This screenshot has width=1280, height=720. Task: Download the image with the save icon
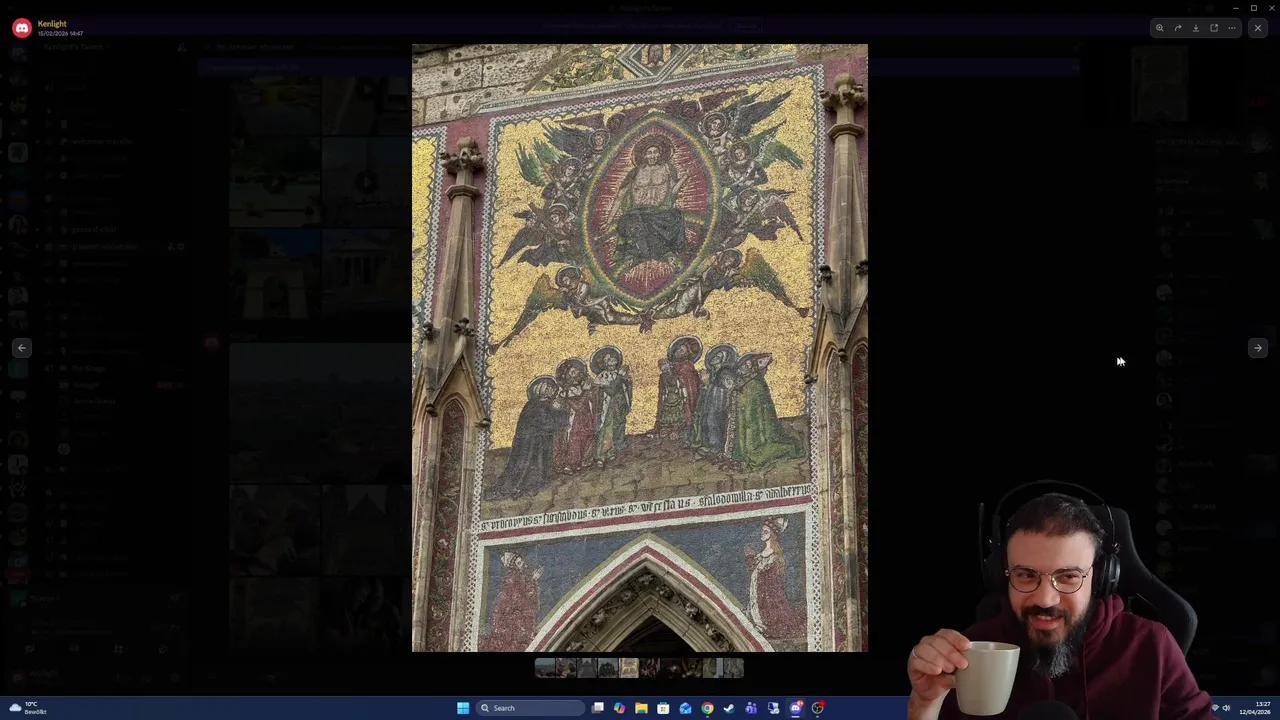click(x=1196, y=28)
